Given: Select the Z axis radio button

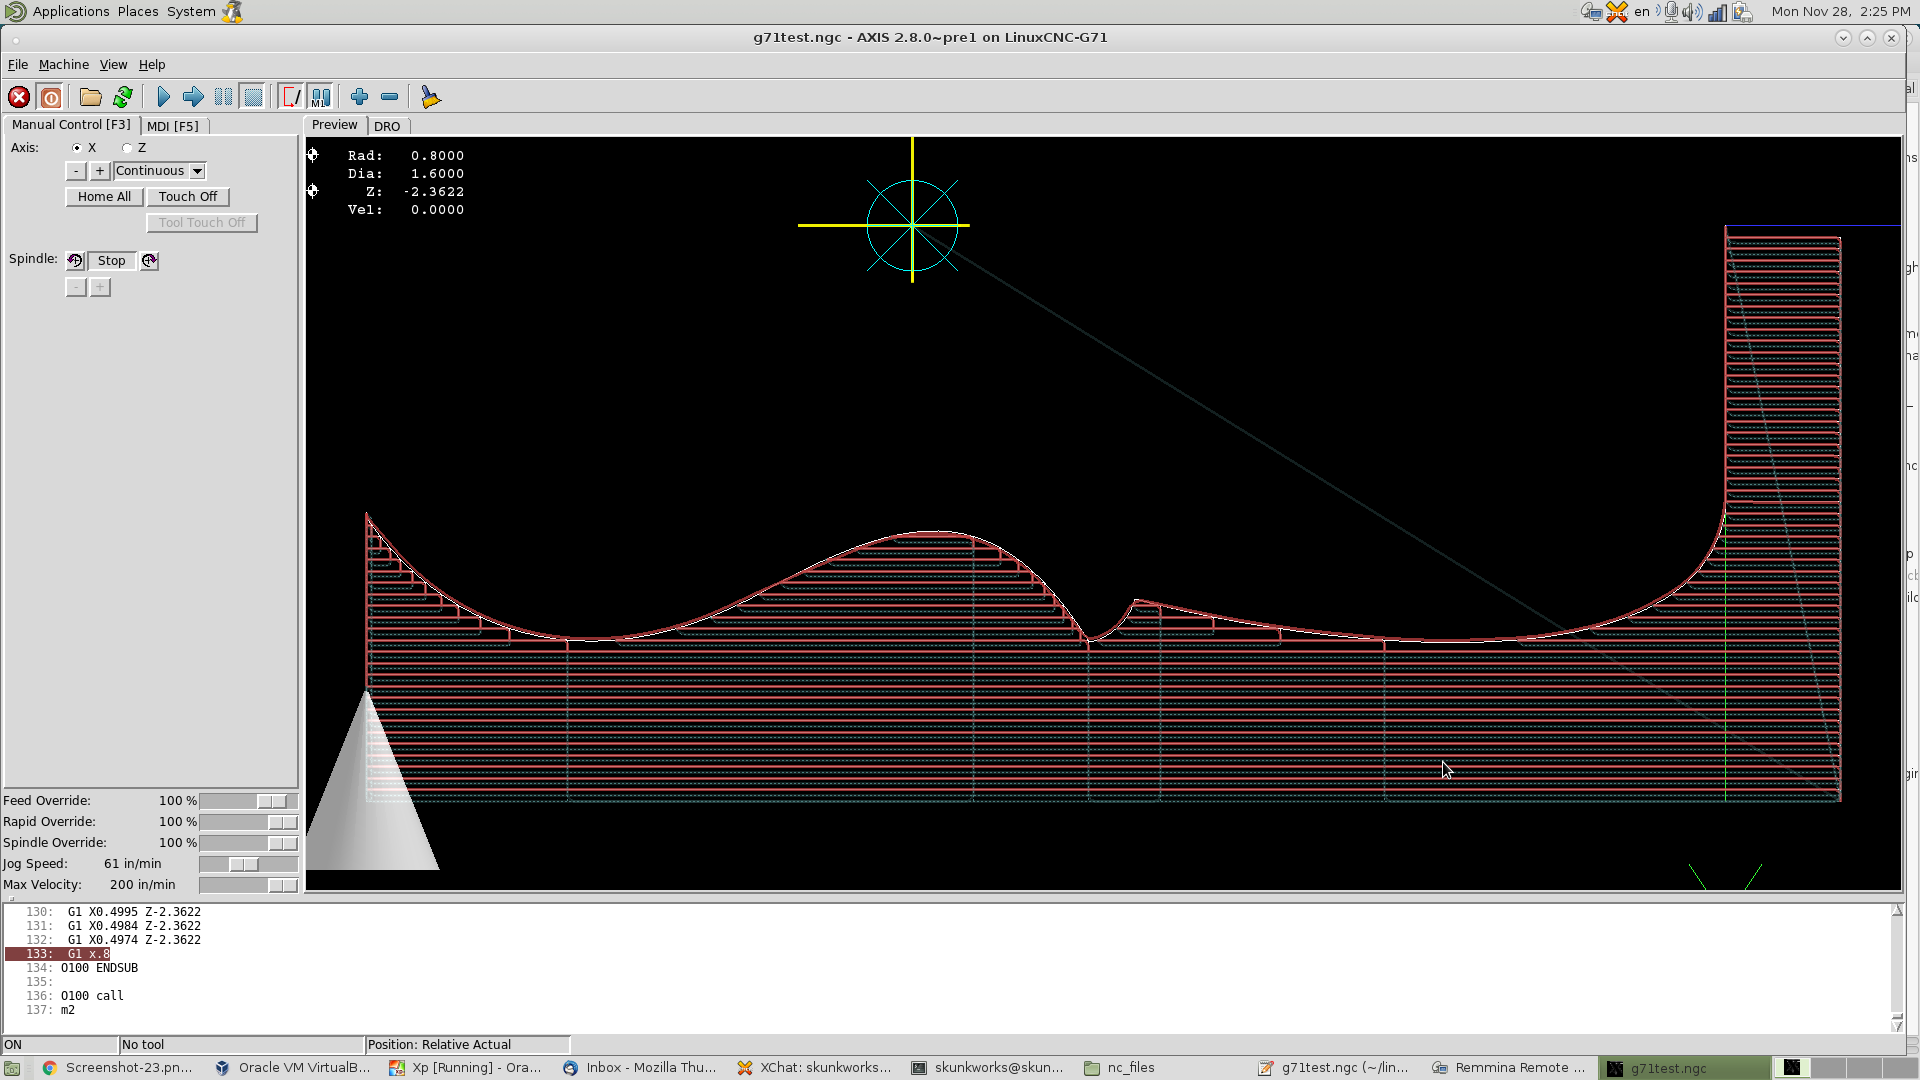Looking at the screenshot, I should [x=127, y=148].
